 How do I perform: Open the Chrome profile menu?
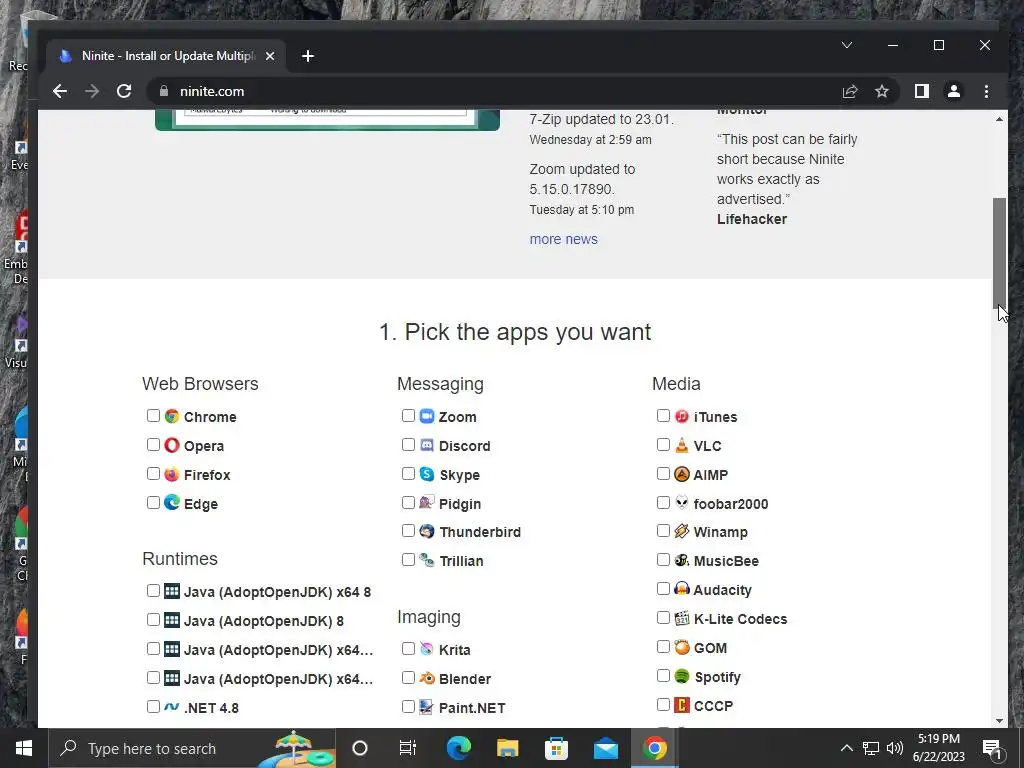pyautogui.click(x=953, y=91)
